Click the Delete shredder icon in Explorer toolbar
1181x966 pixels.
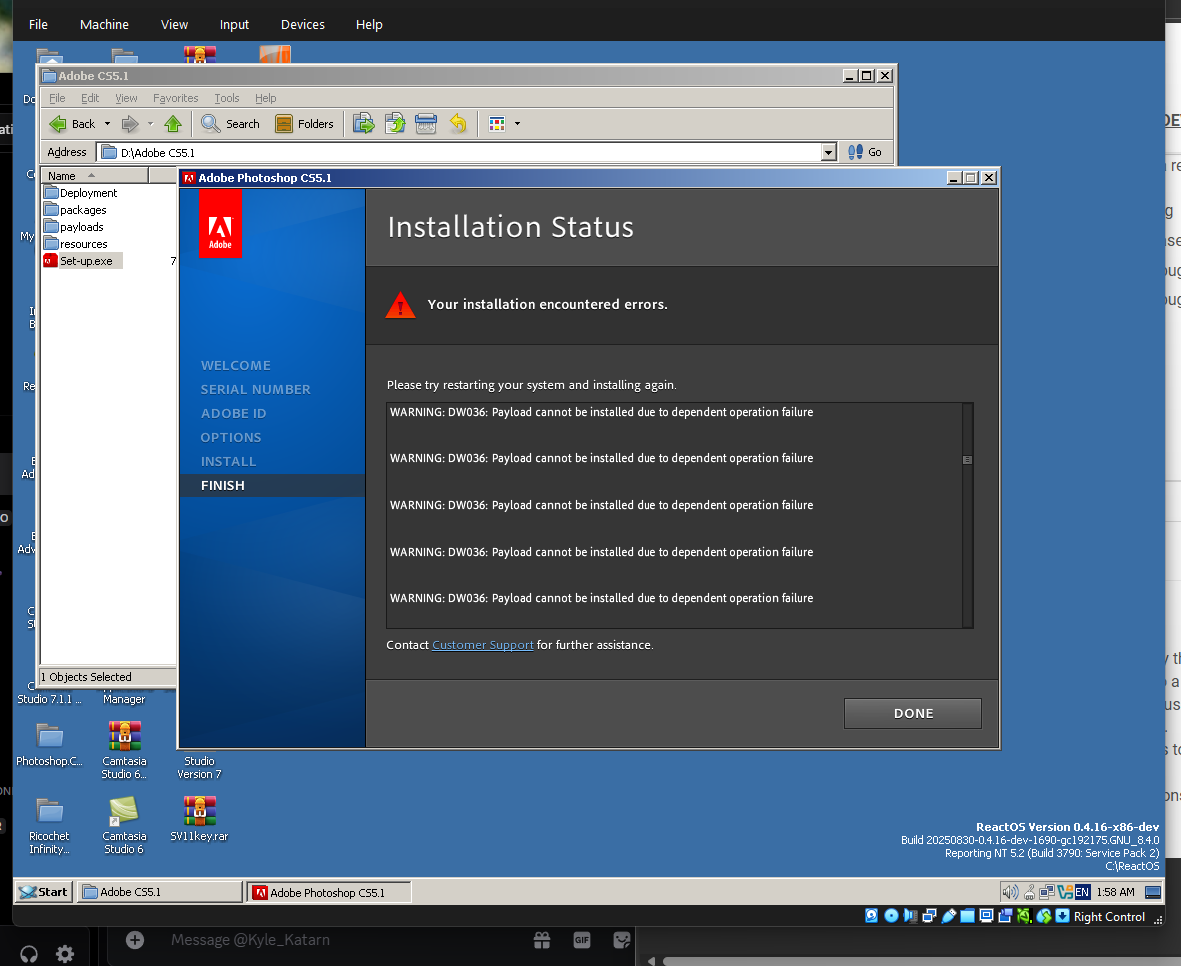coord(426,123)
